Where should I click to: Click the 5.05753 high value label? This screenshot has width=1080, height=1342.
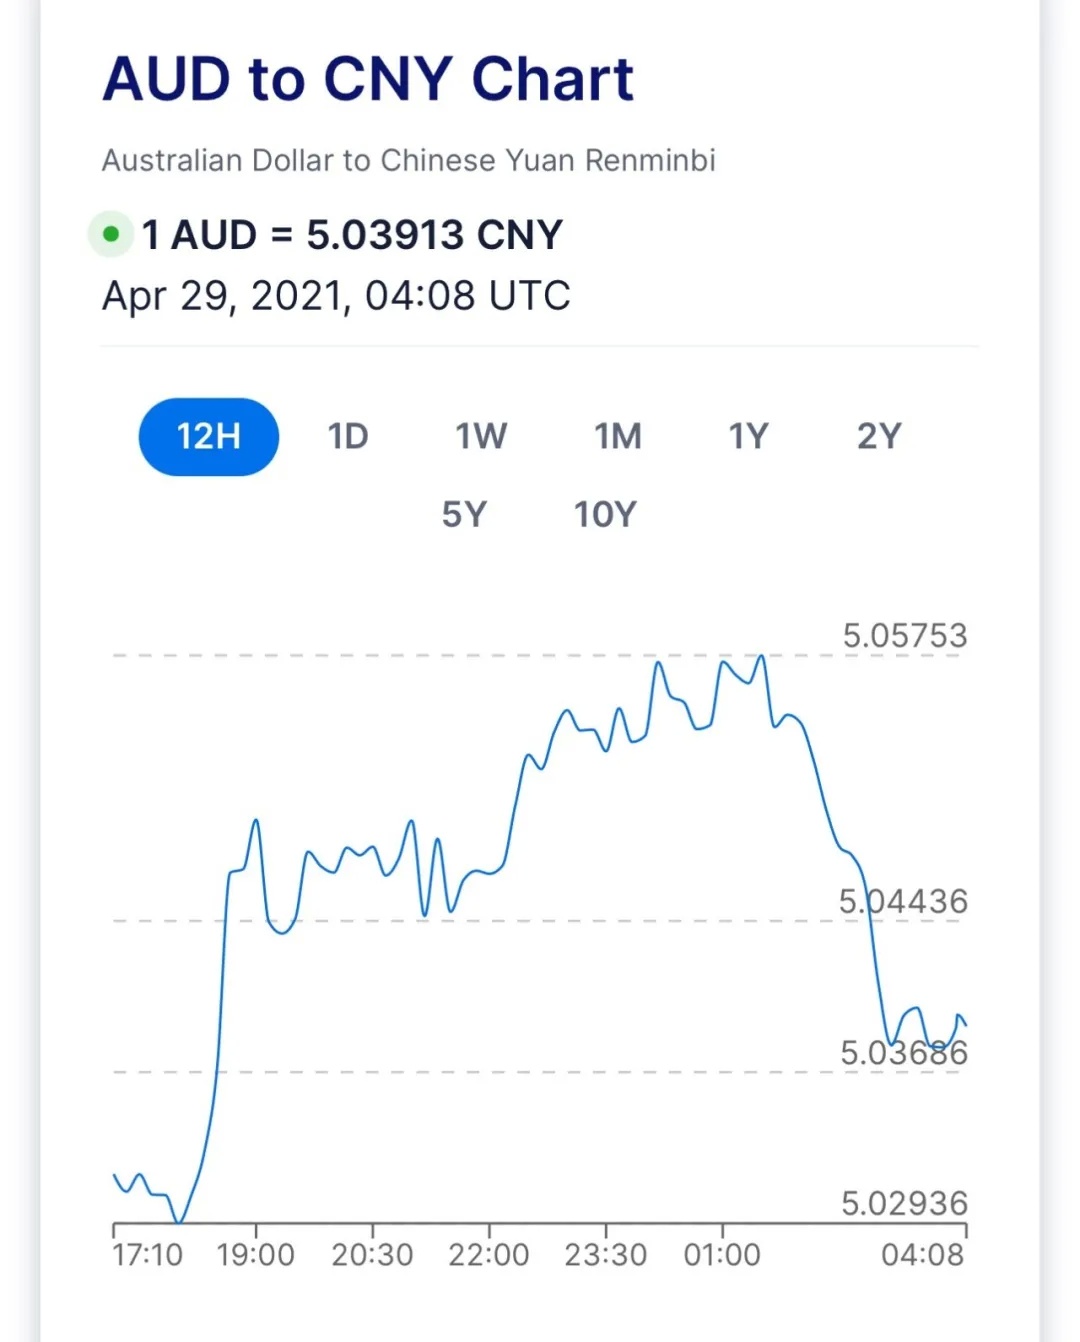pos(905,635)
